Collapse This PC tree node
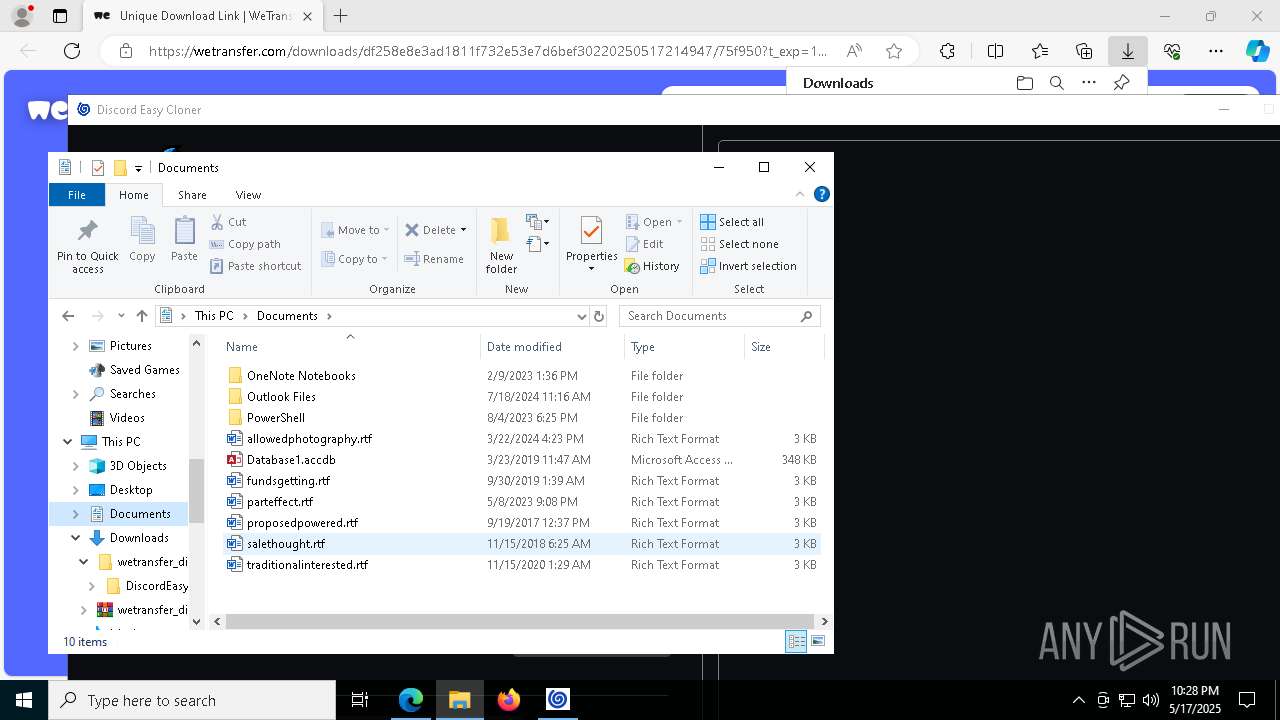 pyautogui.click(x=68, y=442)
